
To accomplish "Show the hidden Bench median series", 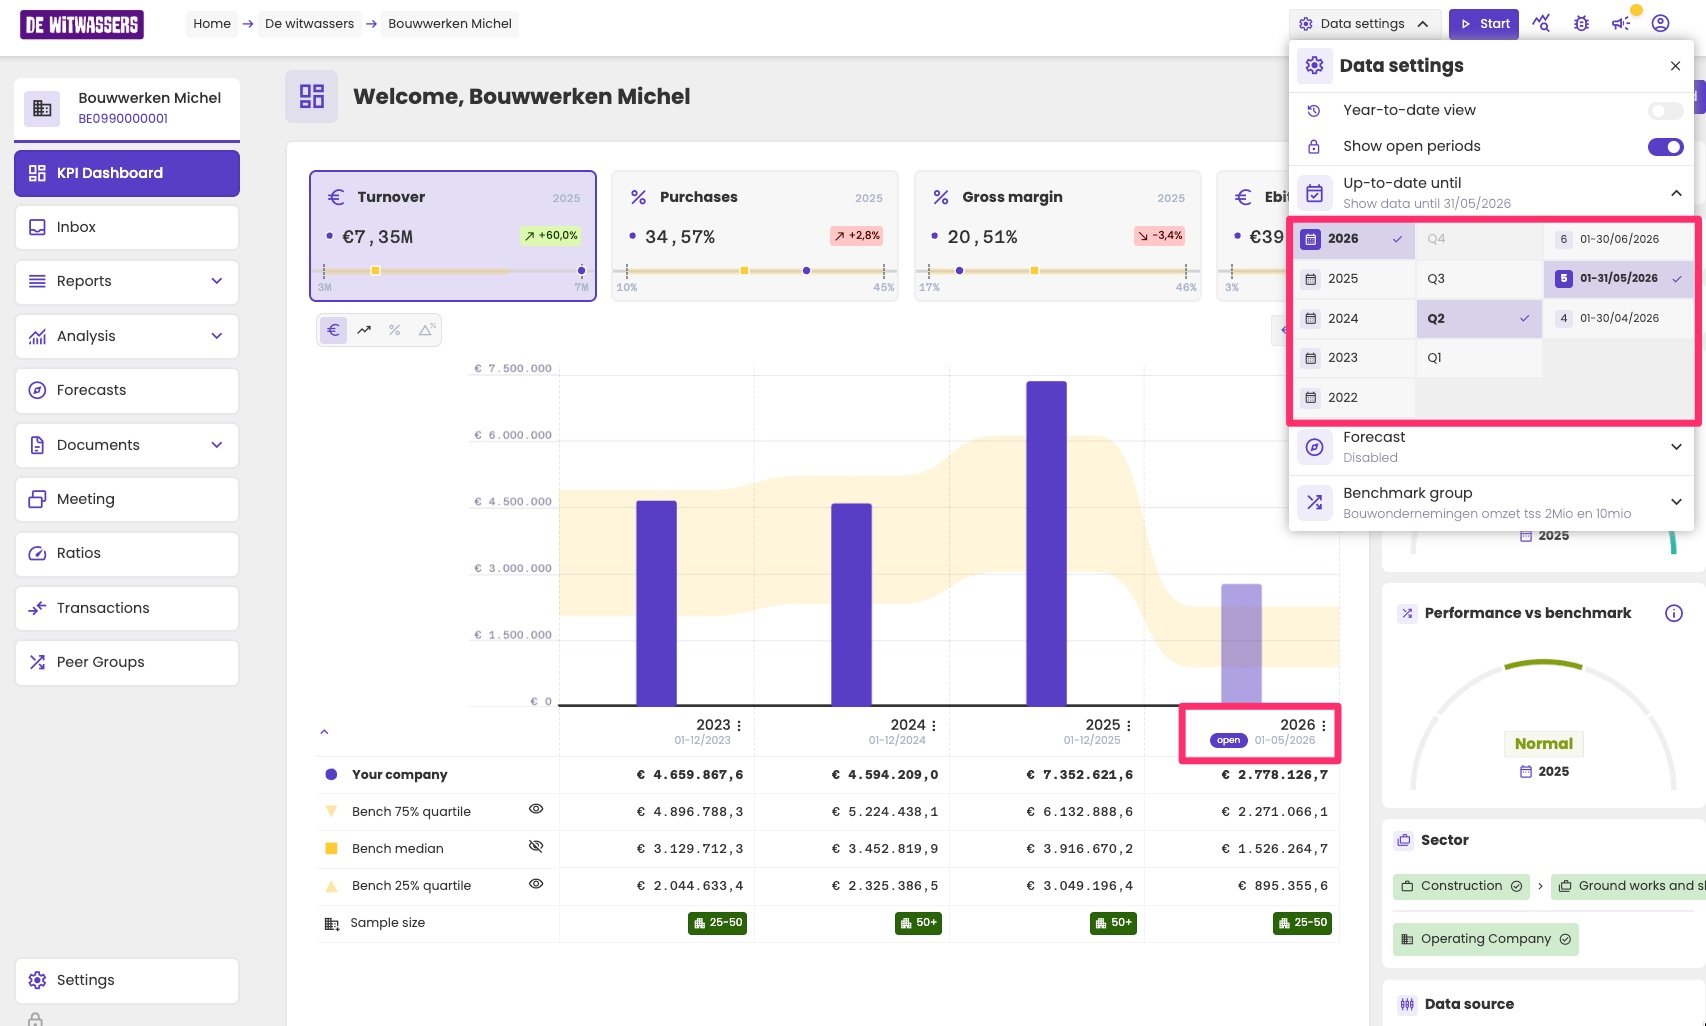I will (x=536, y=846).
